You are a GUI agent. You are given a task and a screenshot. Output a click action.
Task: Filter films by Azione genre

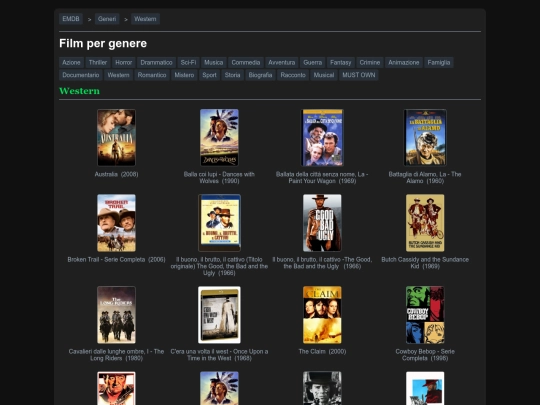point(71,62)
